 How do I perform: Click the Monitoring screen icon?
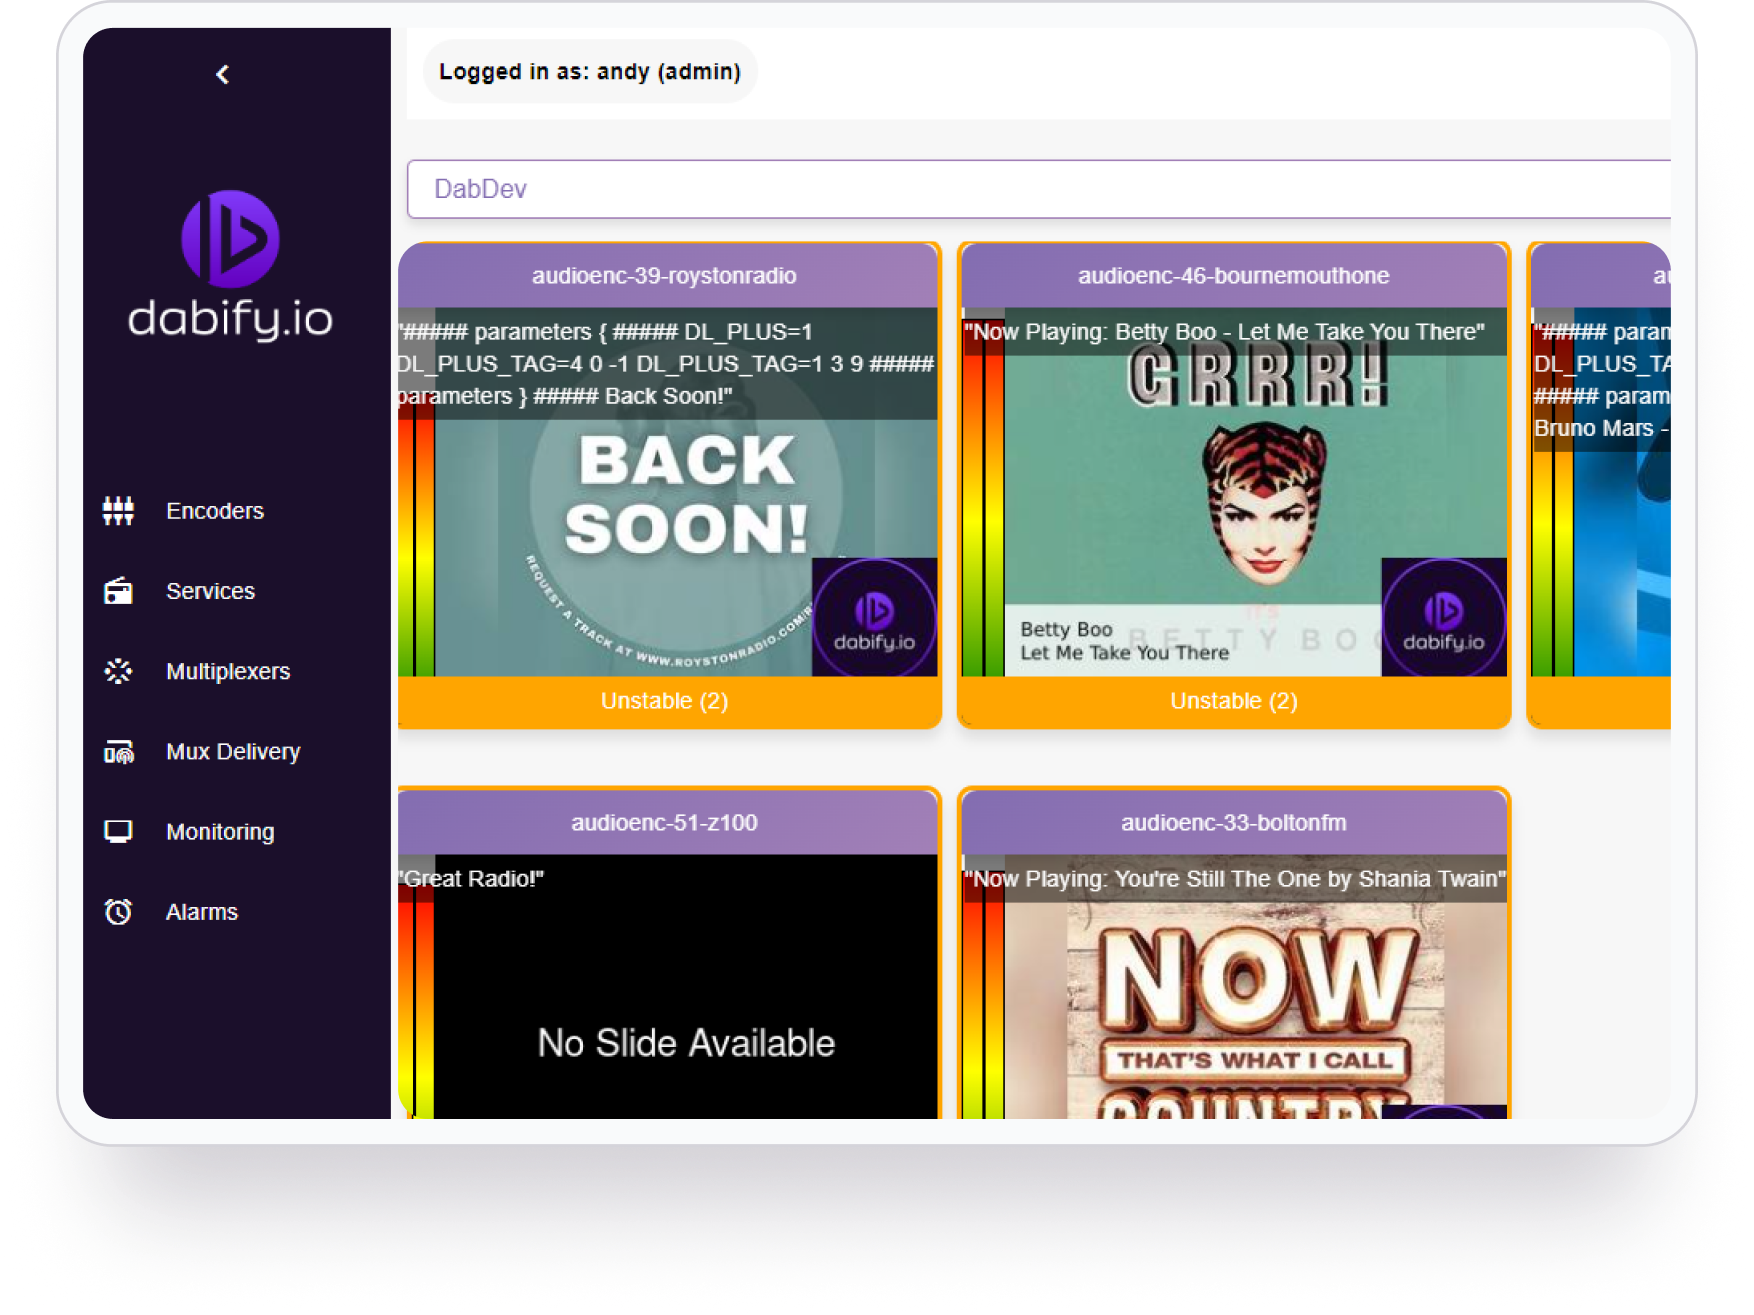pyautogui.click(x=118, y=832)
